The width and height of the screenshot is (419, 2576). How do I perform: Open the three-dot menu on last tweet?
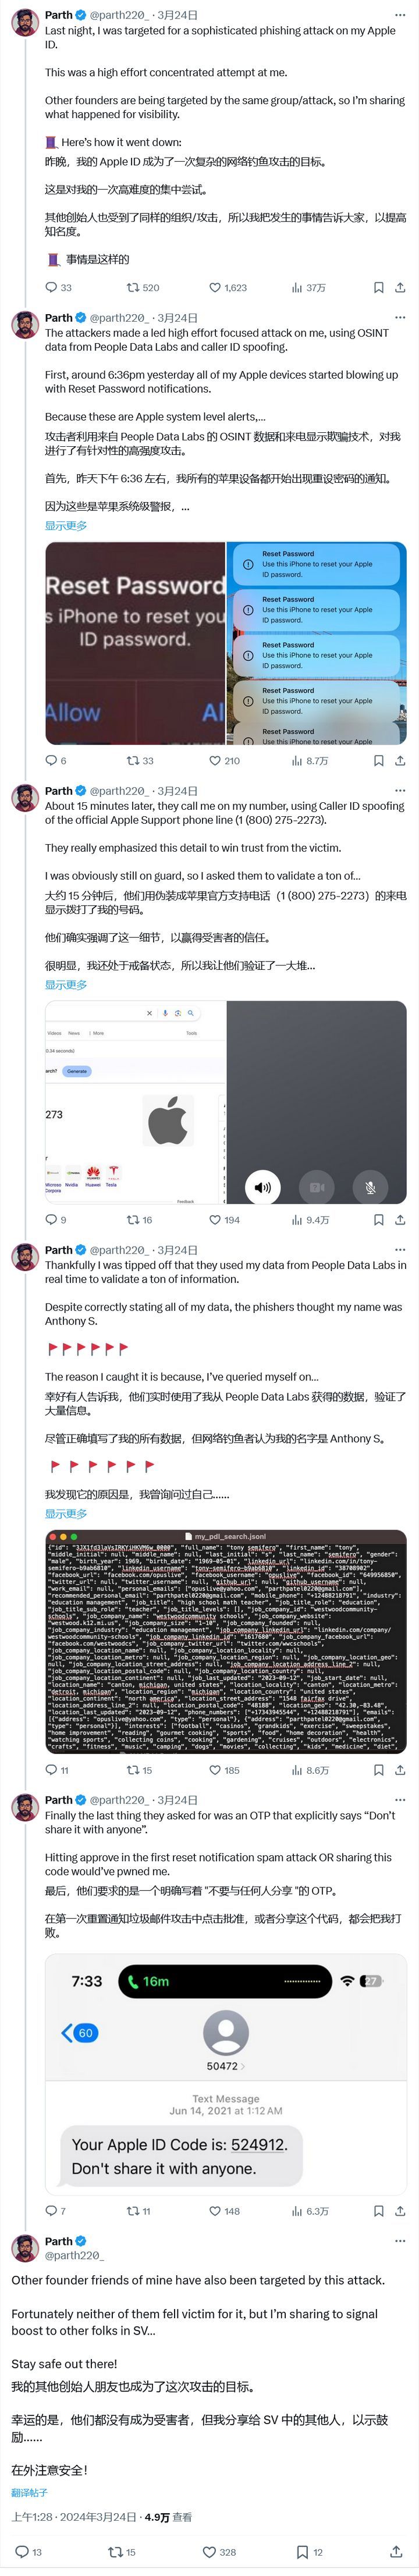point(400,2240)
